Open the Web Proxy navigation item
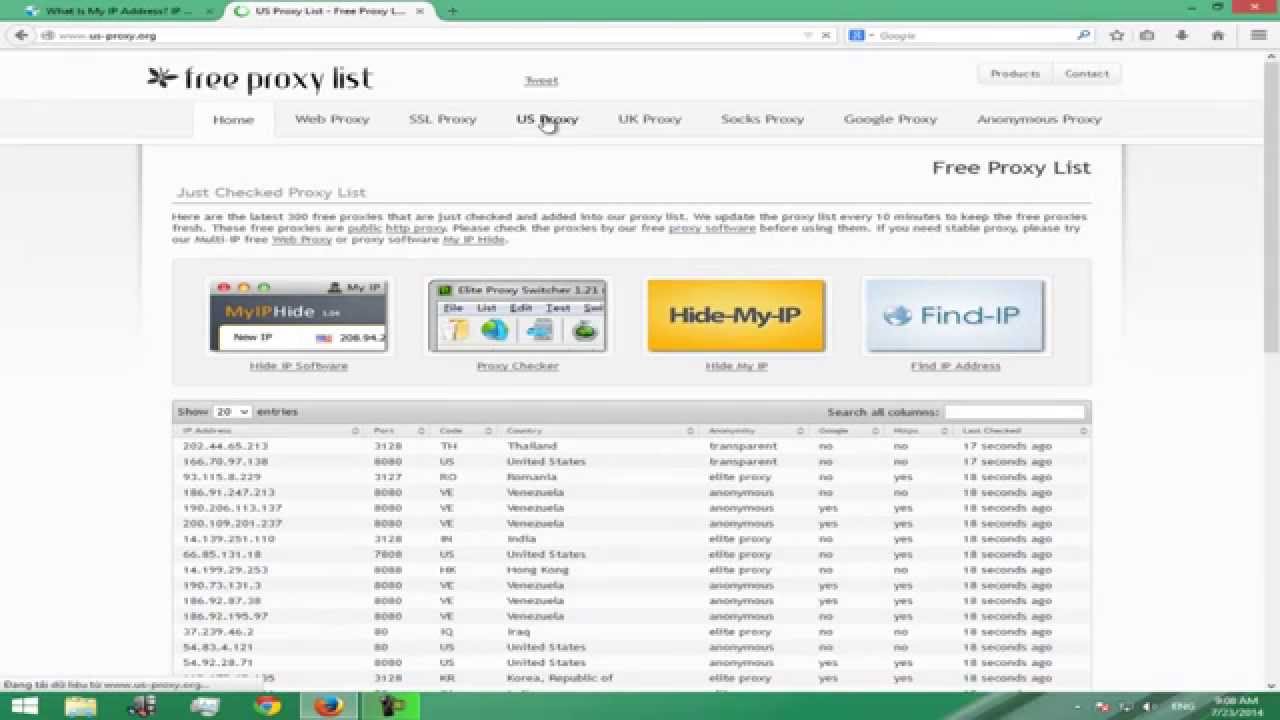 tap(332, 119)
